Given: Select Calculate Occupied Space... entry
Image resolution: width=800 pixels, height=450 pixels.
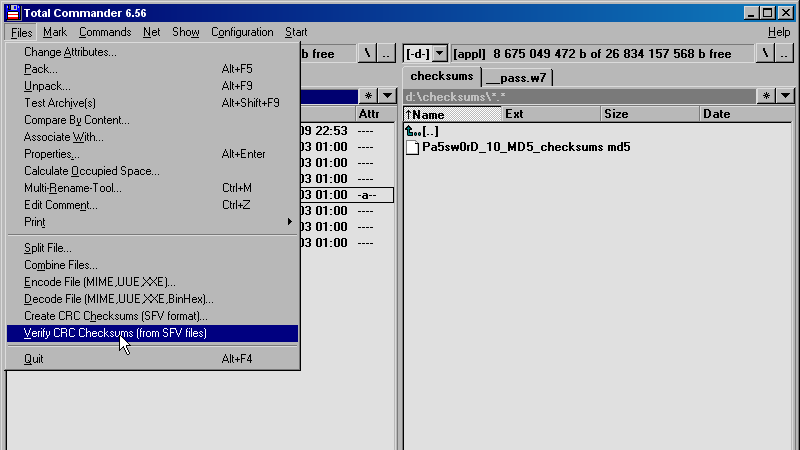Looking at the screenshot, I should (x=153, y=171).
